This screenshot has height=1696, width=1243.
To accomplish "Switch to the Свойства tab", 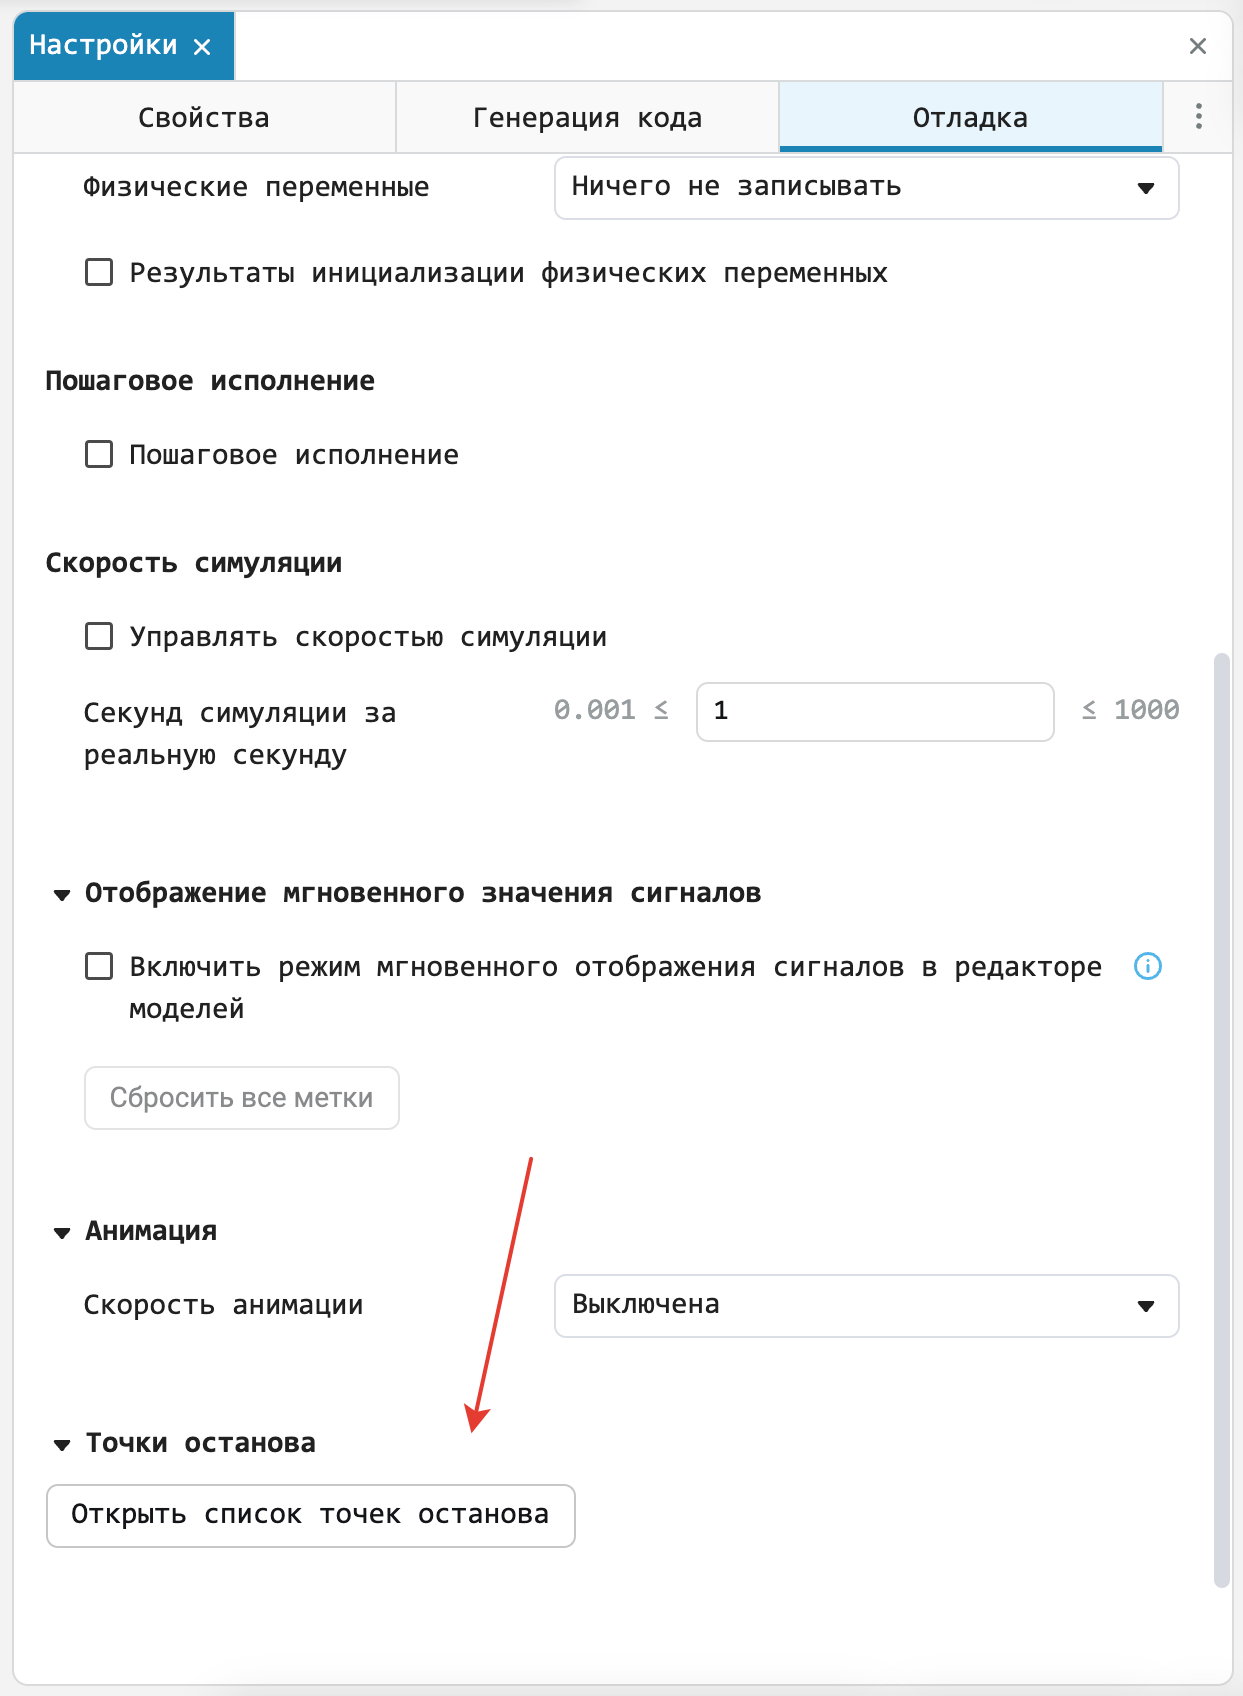I will [204, 117].
